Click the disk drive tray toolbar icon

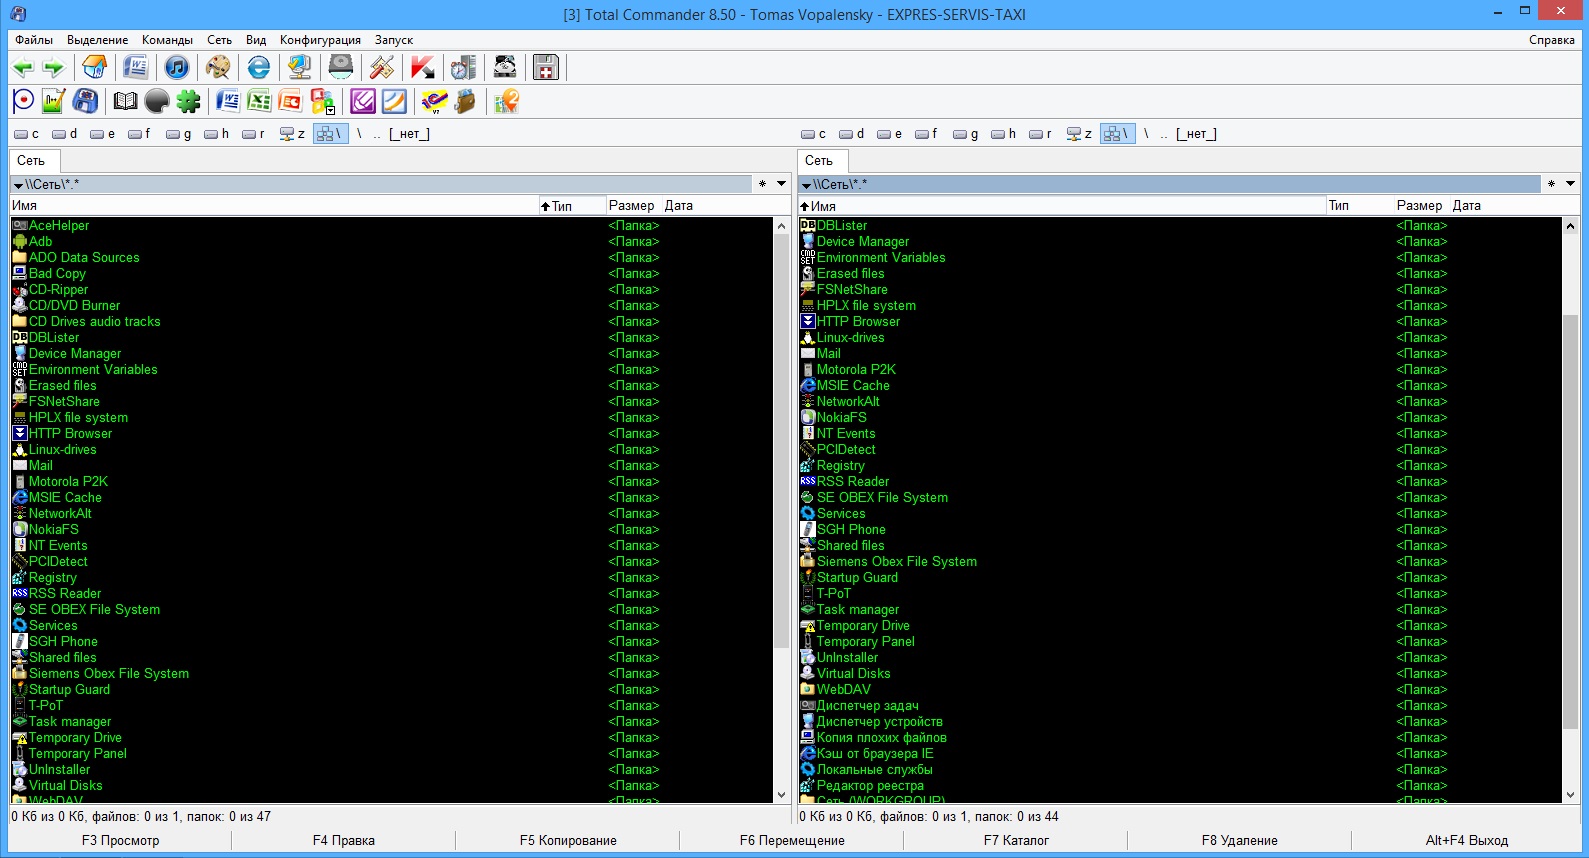click(x=341, y=68)
